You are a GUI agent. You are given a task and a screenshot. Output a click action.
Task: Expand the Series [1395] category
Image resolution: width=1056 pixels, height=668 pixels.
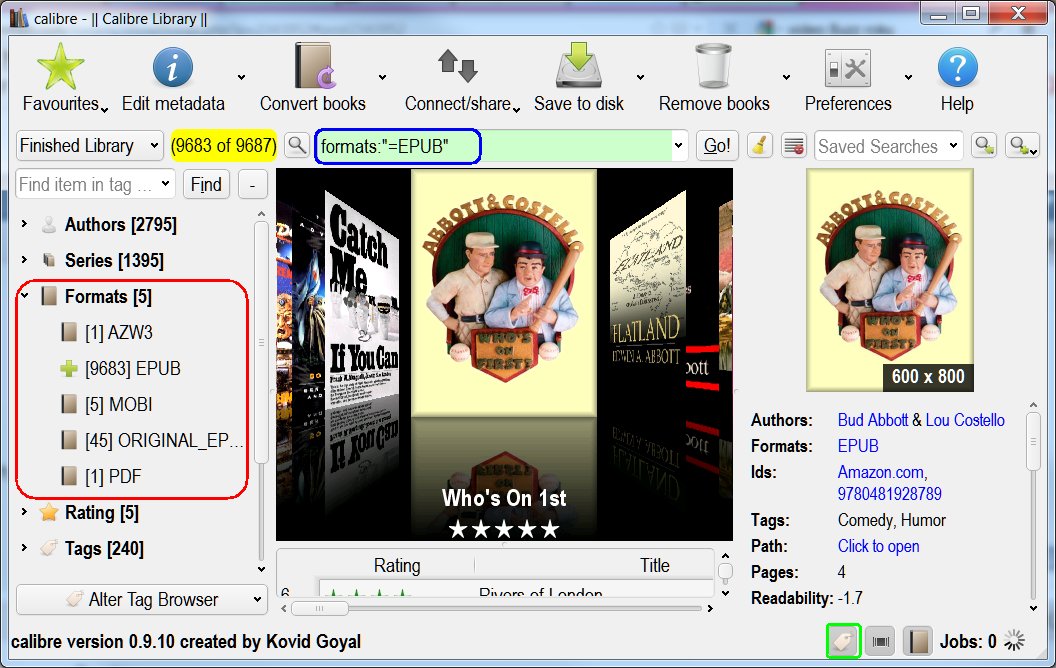[25, 260]
